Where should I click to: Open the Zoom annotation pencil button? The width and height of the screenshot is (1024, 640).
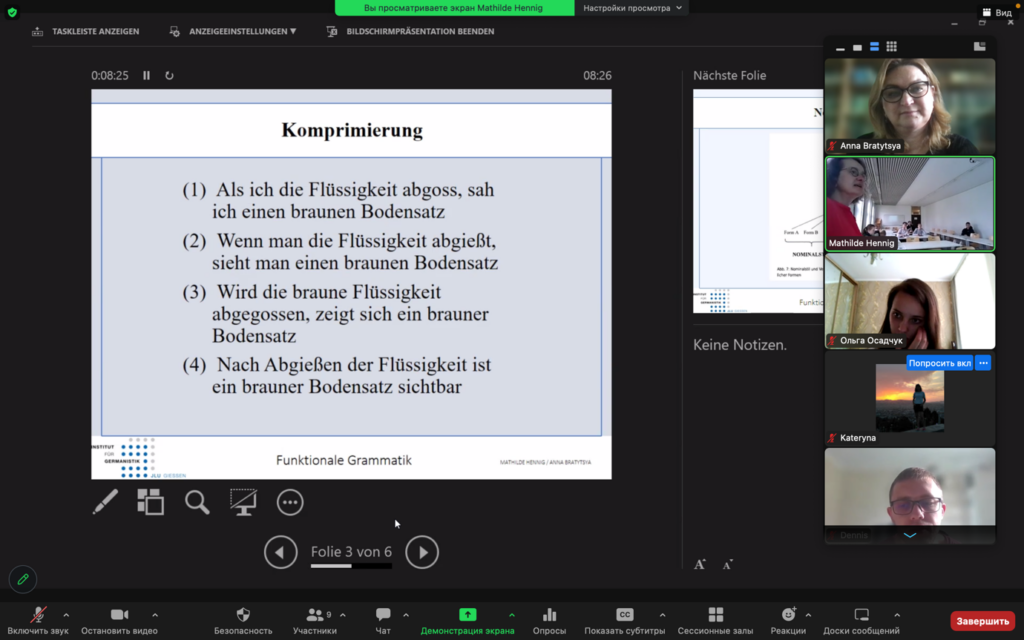22,579
